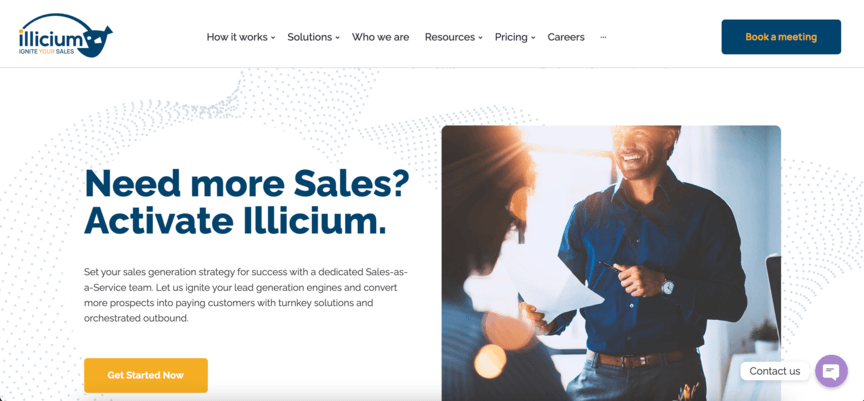Click the IGNITE YOUR SALES tagline
This screenshot has width=864, height=401.
46,51
